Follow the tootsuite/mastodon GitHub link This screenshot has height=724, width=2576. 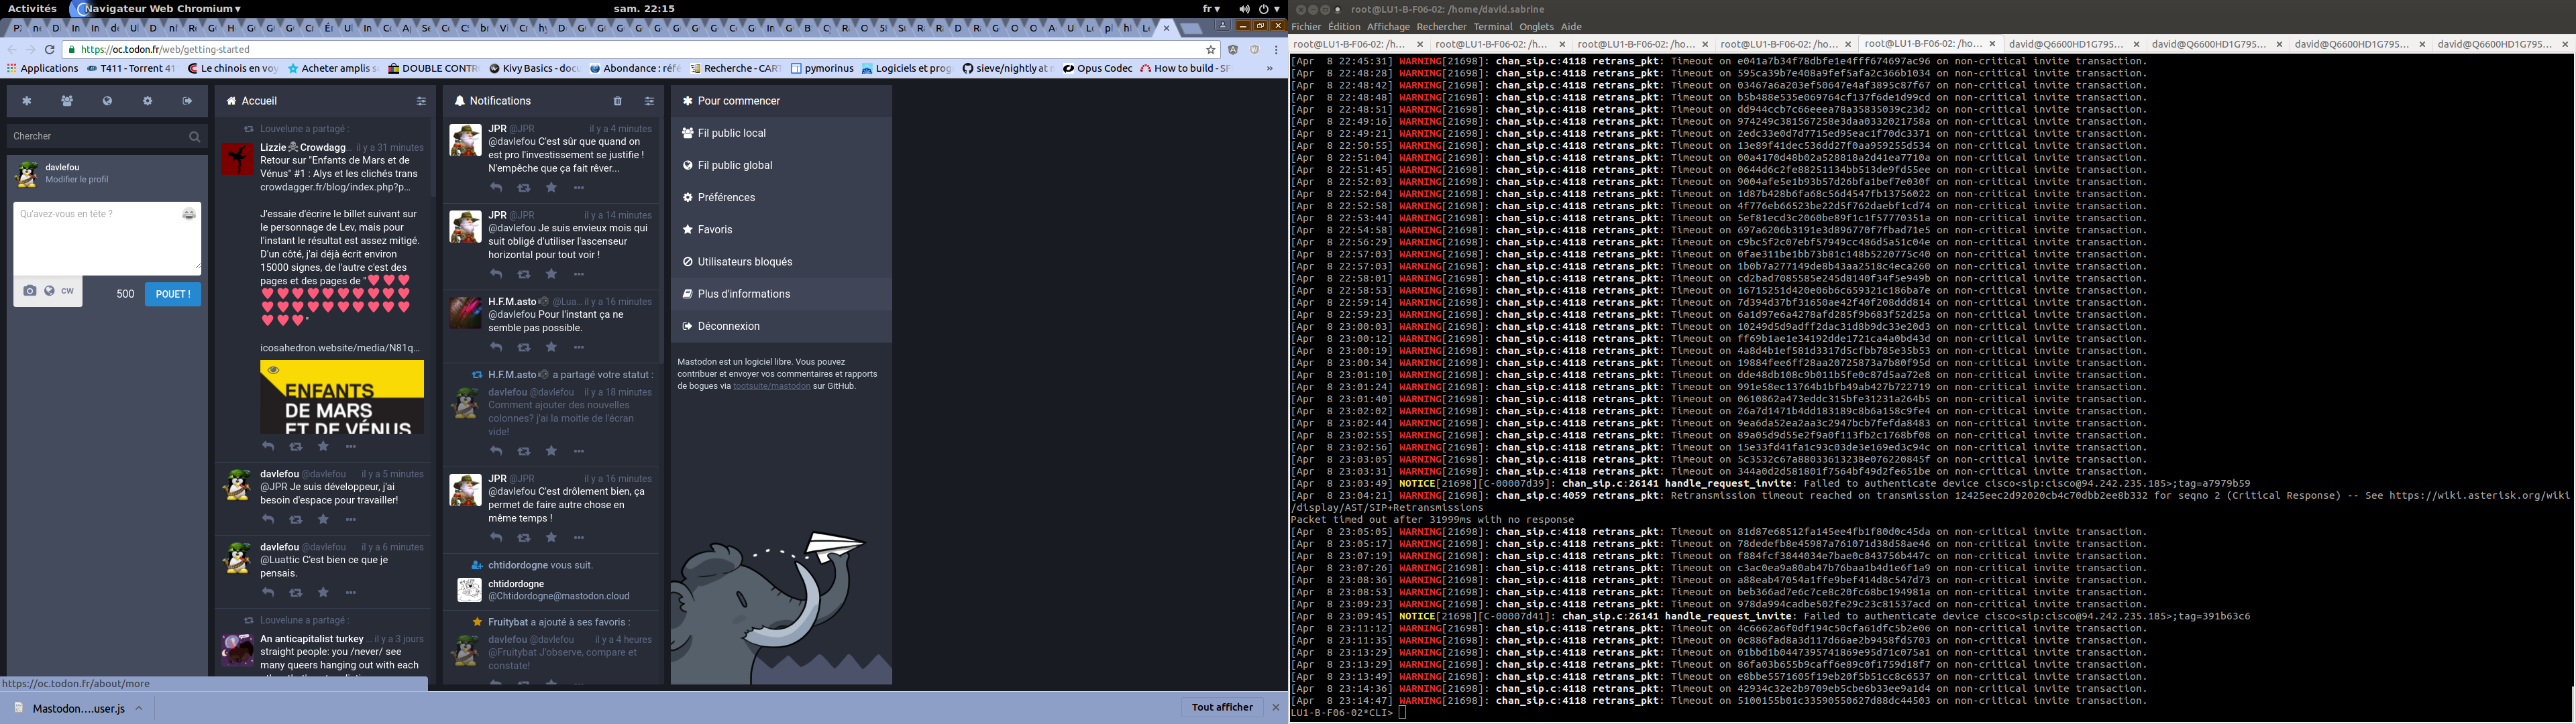[x=771, y=386]
